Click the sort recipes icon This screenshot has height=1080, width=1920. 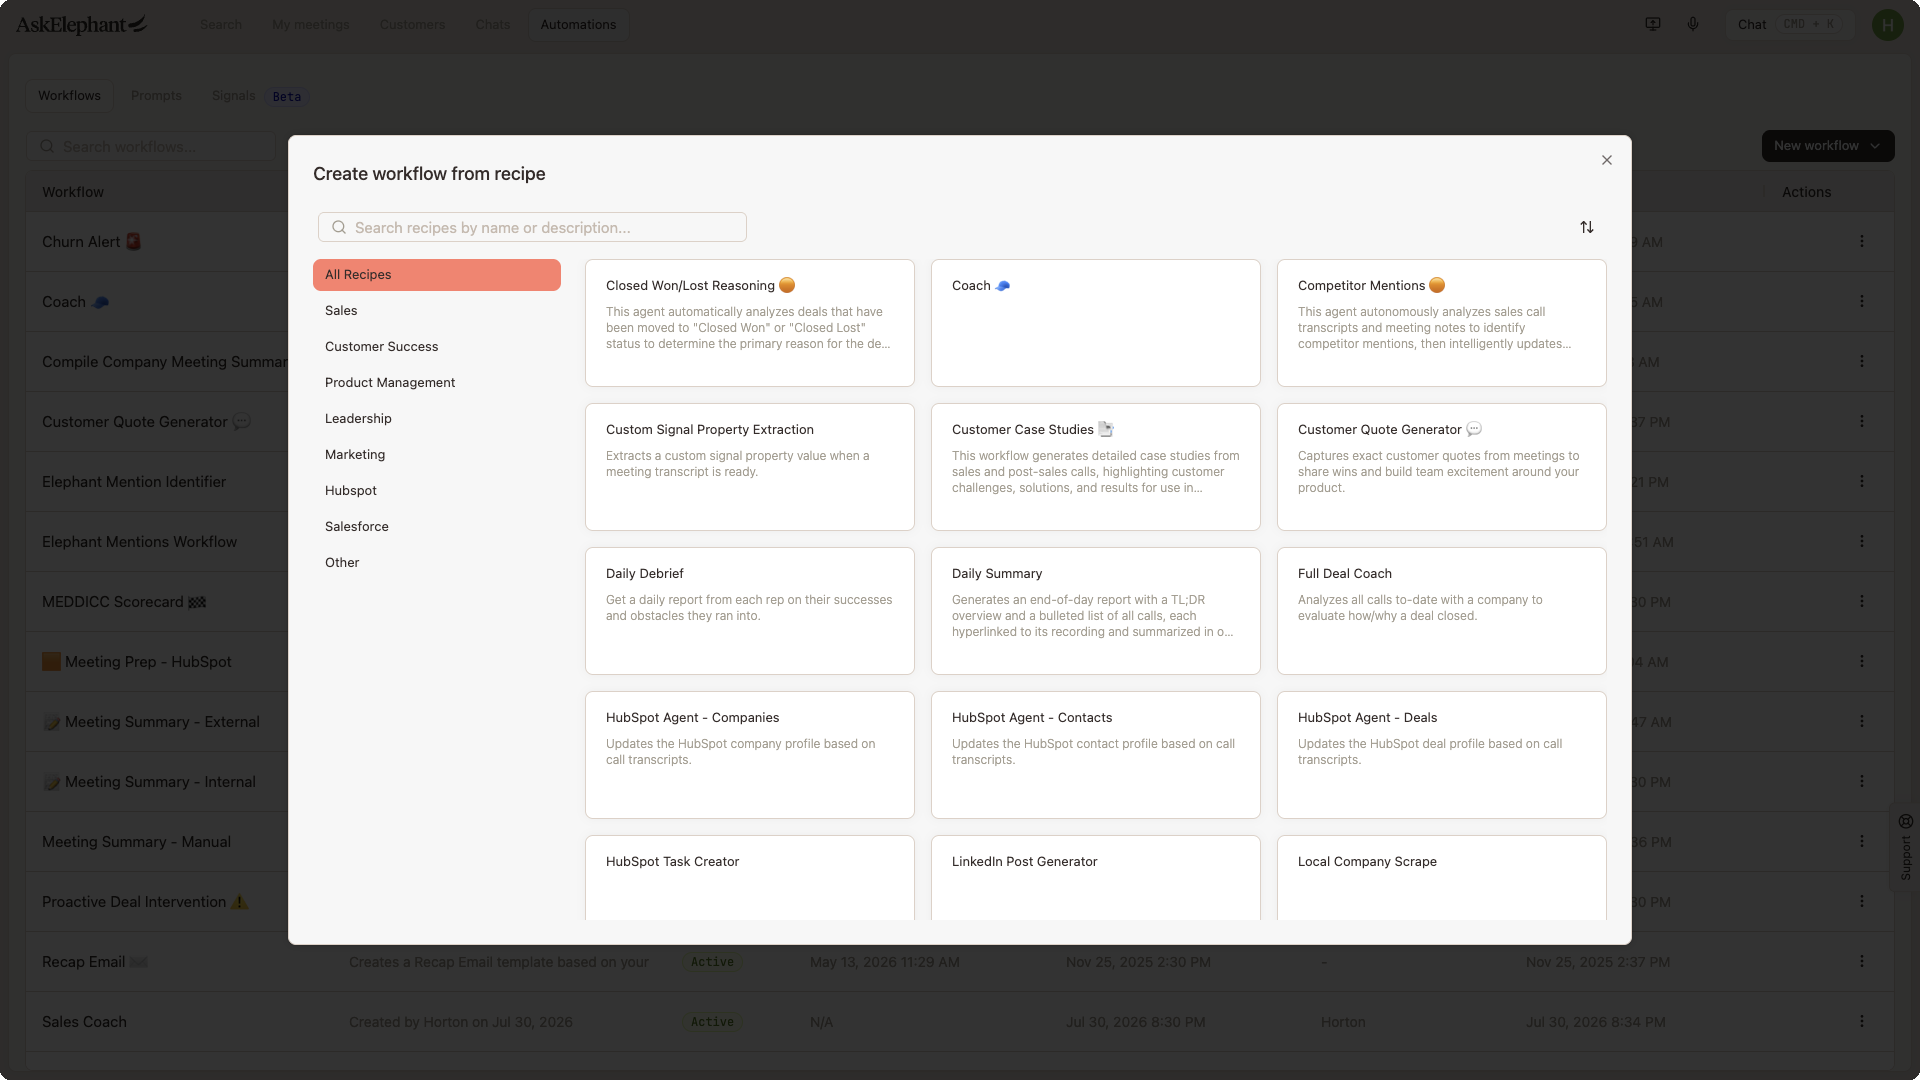coord(1587,227)
